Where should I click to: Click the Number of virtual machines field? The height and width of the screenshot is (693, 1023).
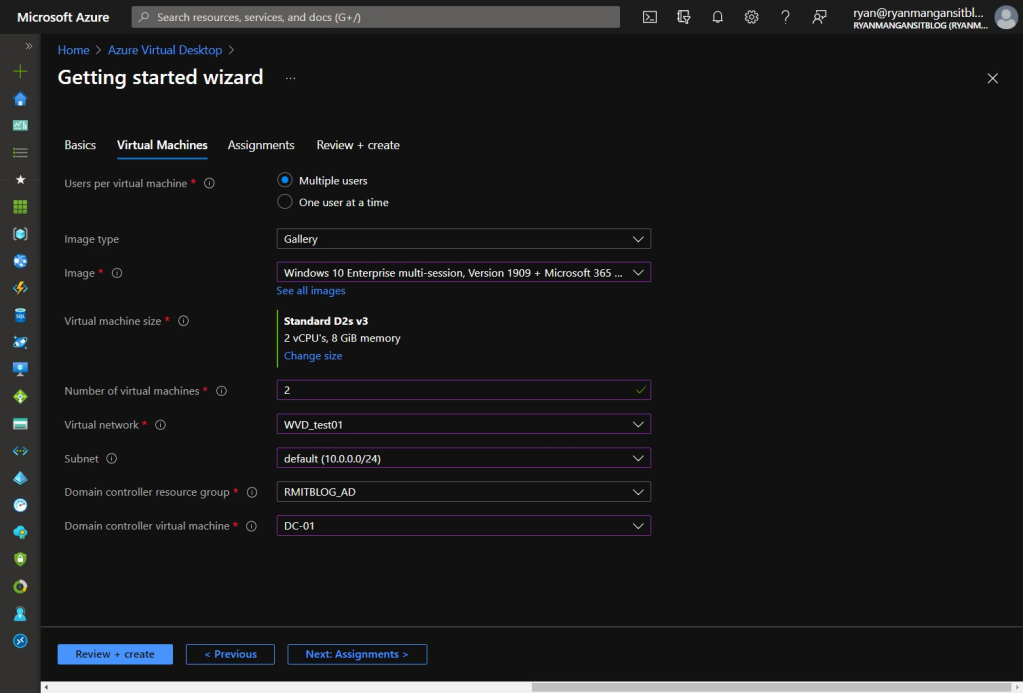(x=463, y=390)
